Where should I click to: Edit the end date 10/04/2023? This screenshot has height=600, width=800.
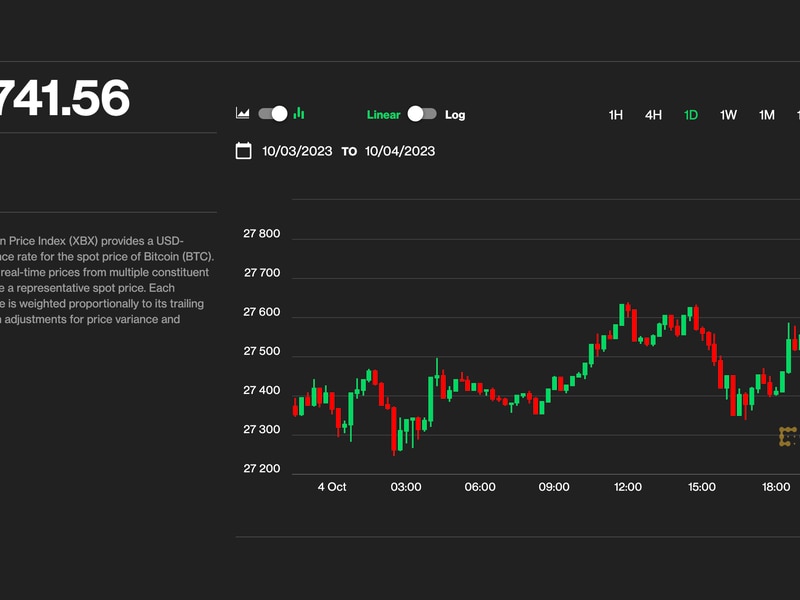coord(400,152)
